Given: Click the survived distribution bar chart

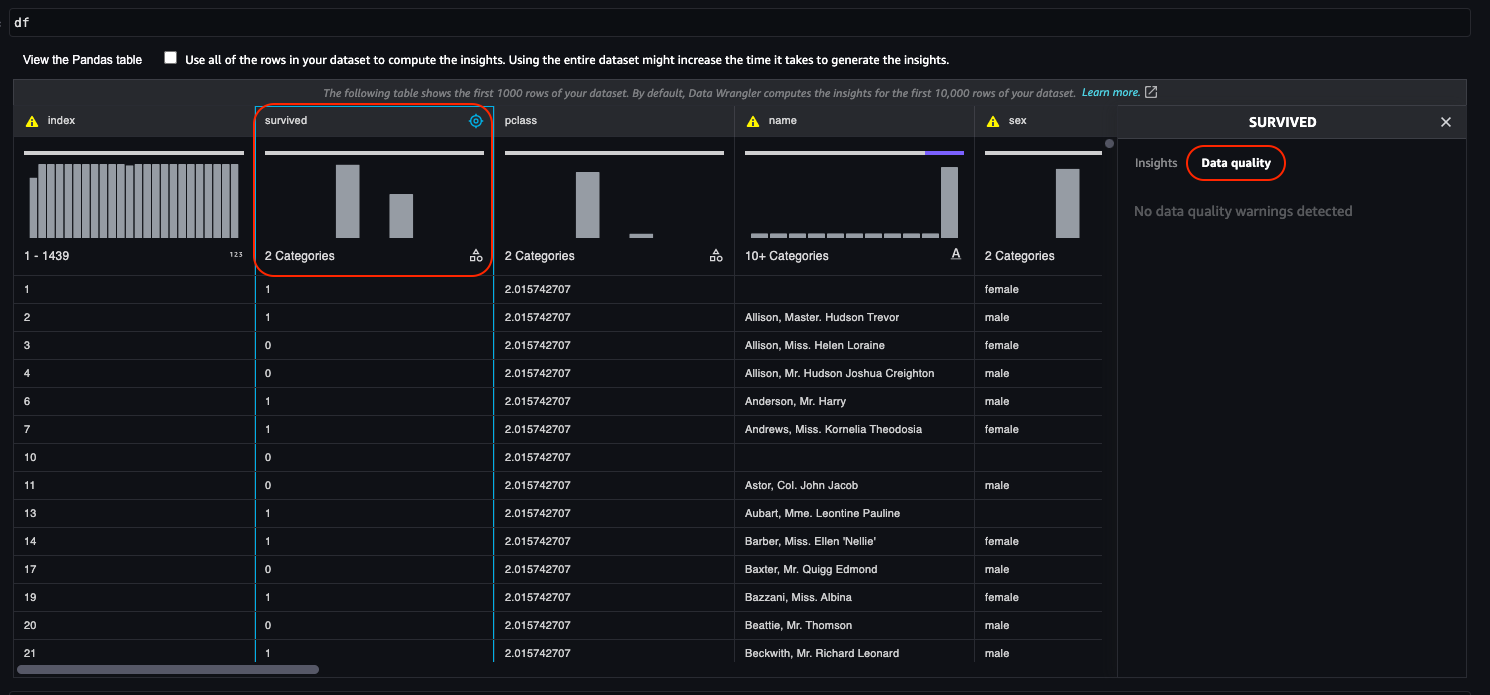Looking at the screenshot, I should point(374,201).
